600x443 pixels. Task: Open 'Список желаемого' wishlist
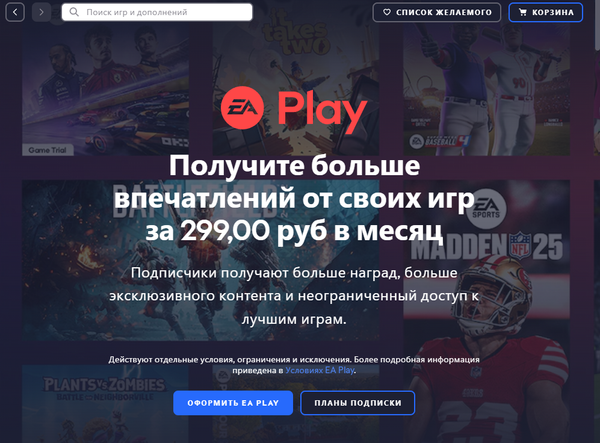[x=437, y=12]
